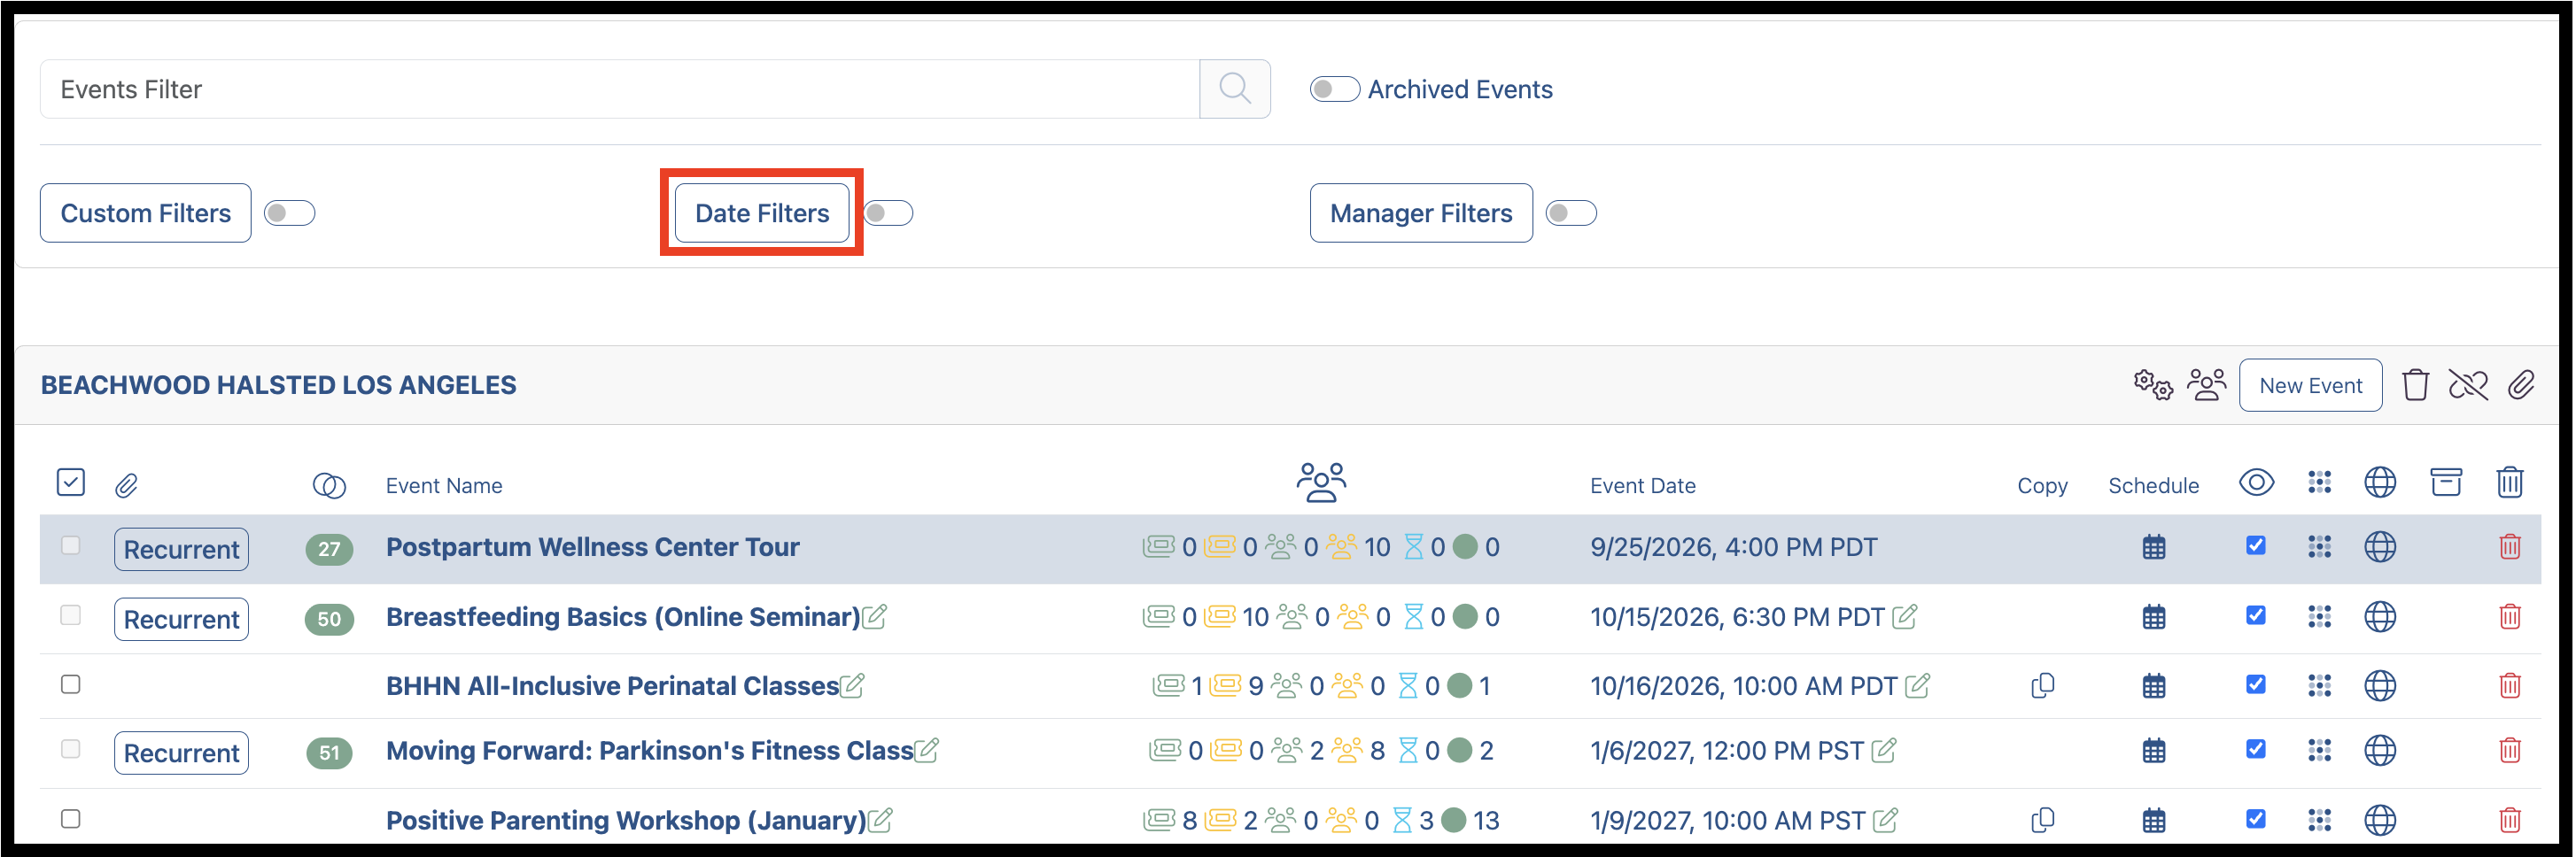This screenshot has width=2576, height=857.
Task: Click the green 50 count badge
Action: pos(329,619)
